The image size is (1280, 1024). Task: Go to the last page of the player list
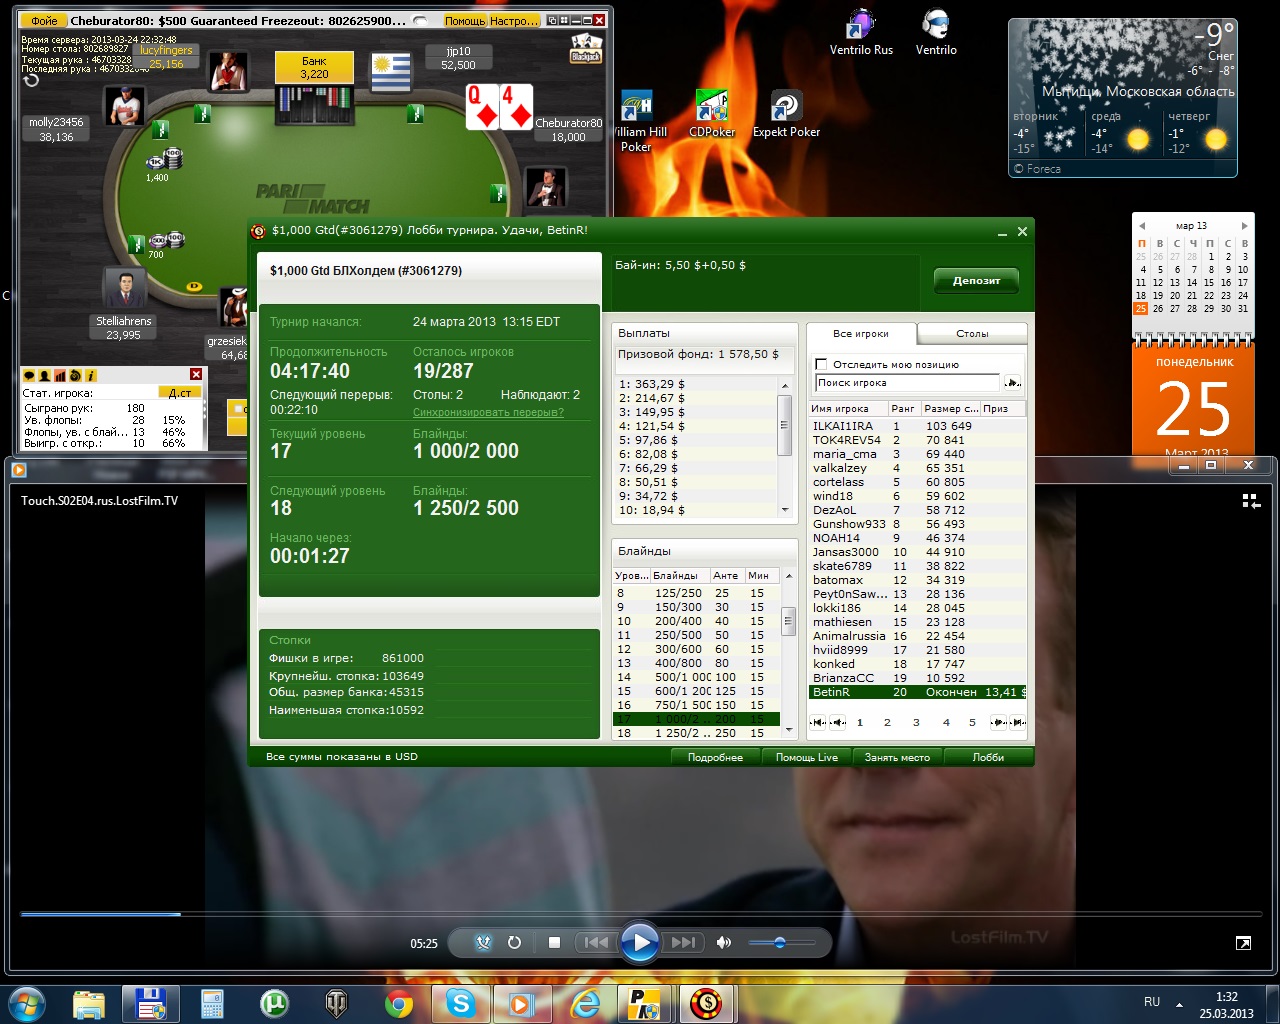(x=1018, y=722)
